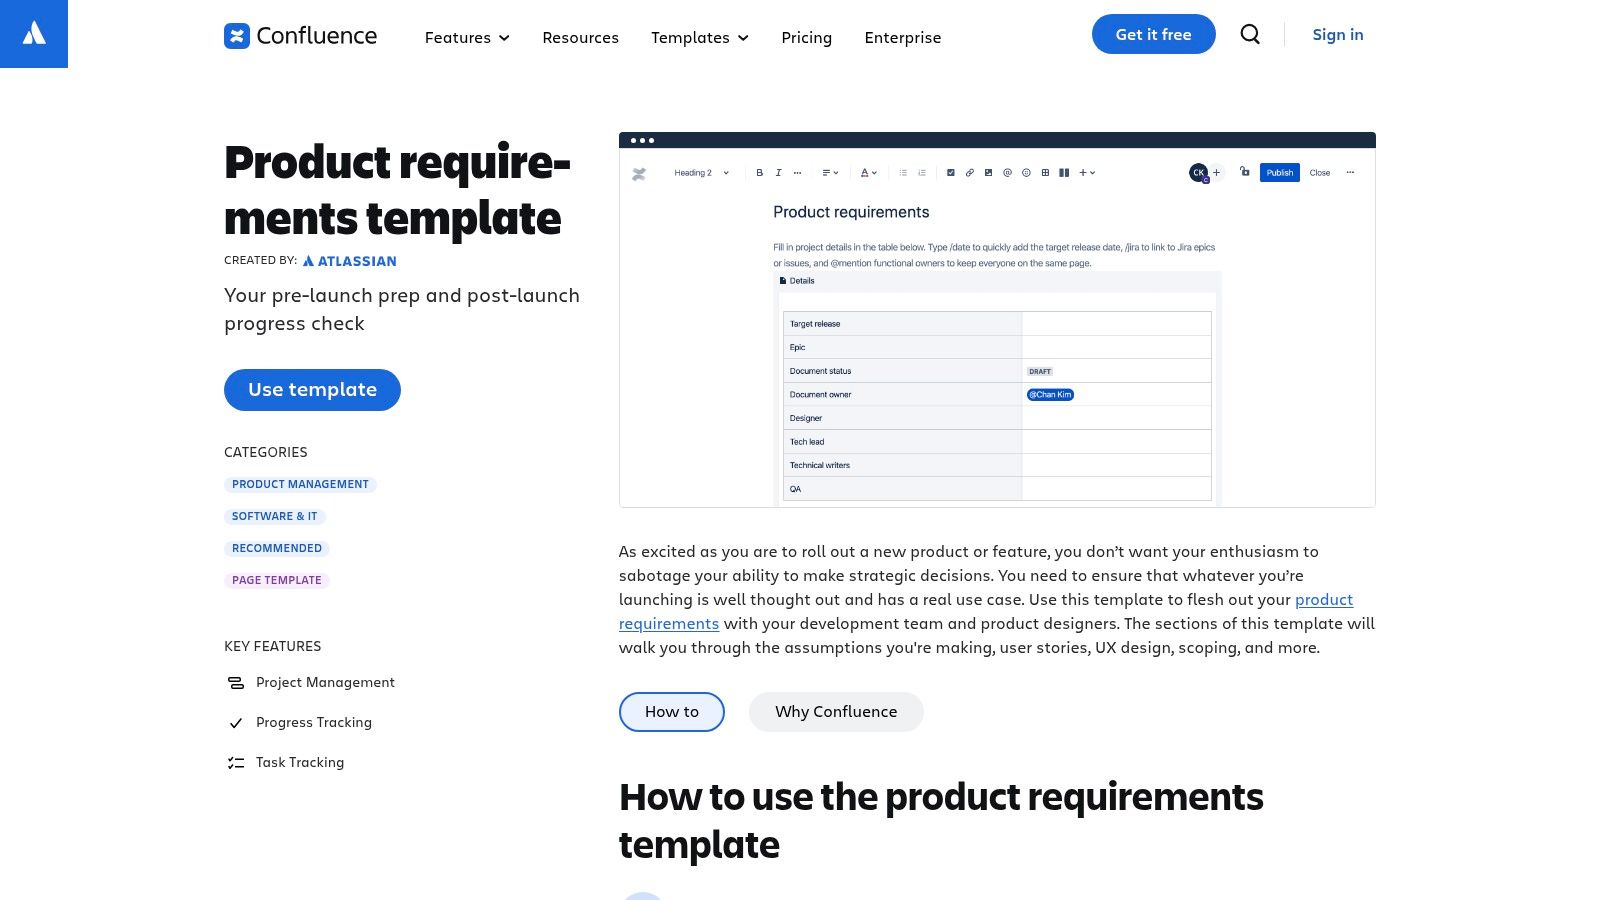The image size is (1600, 900).
Task: Click the link icon in editor preview toolbar
Action: click(970, 173)
